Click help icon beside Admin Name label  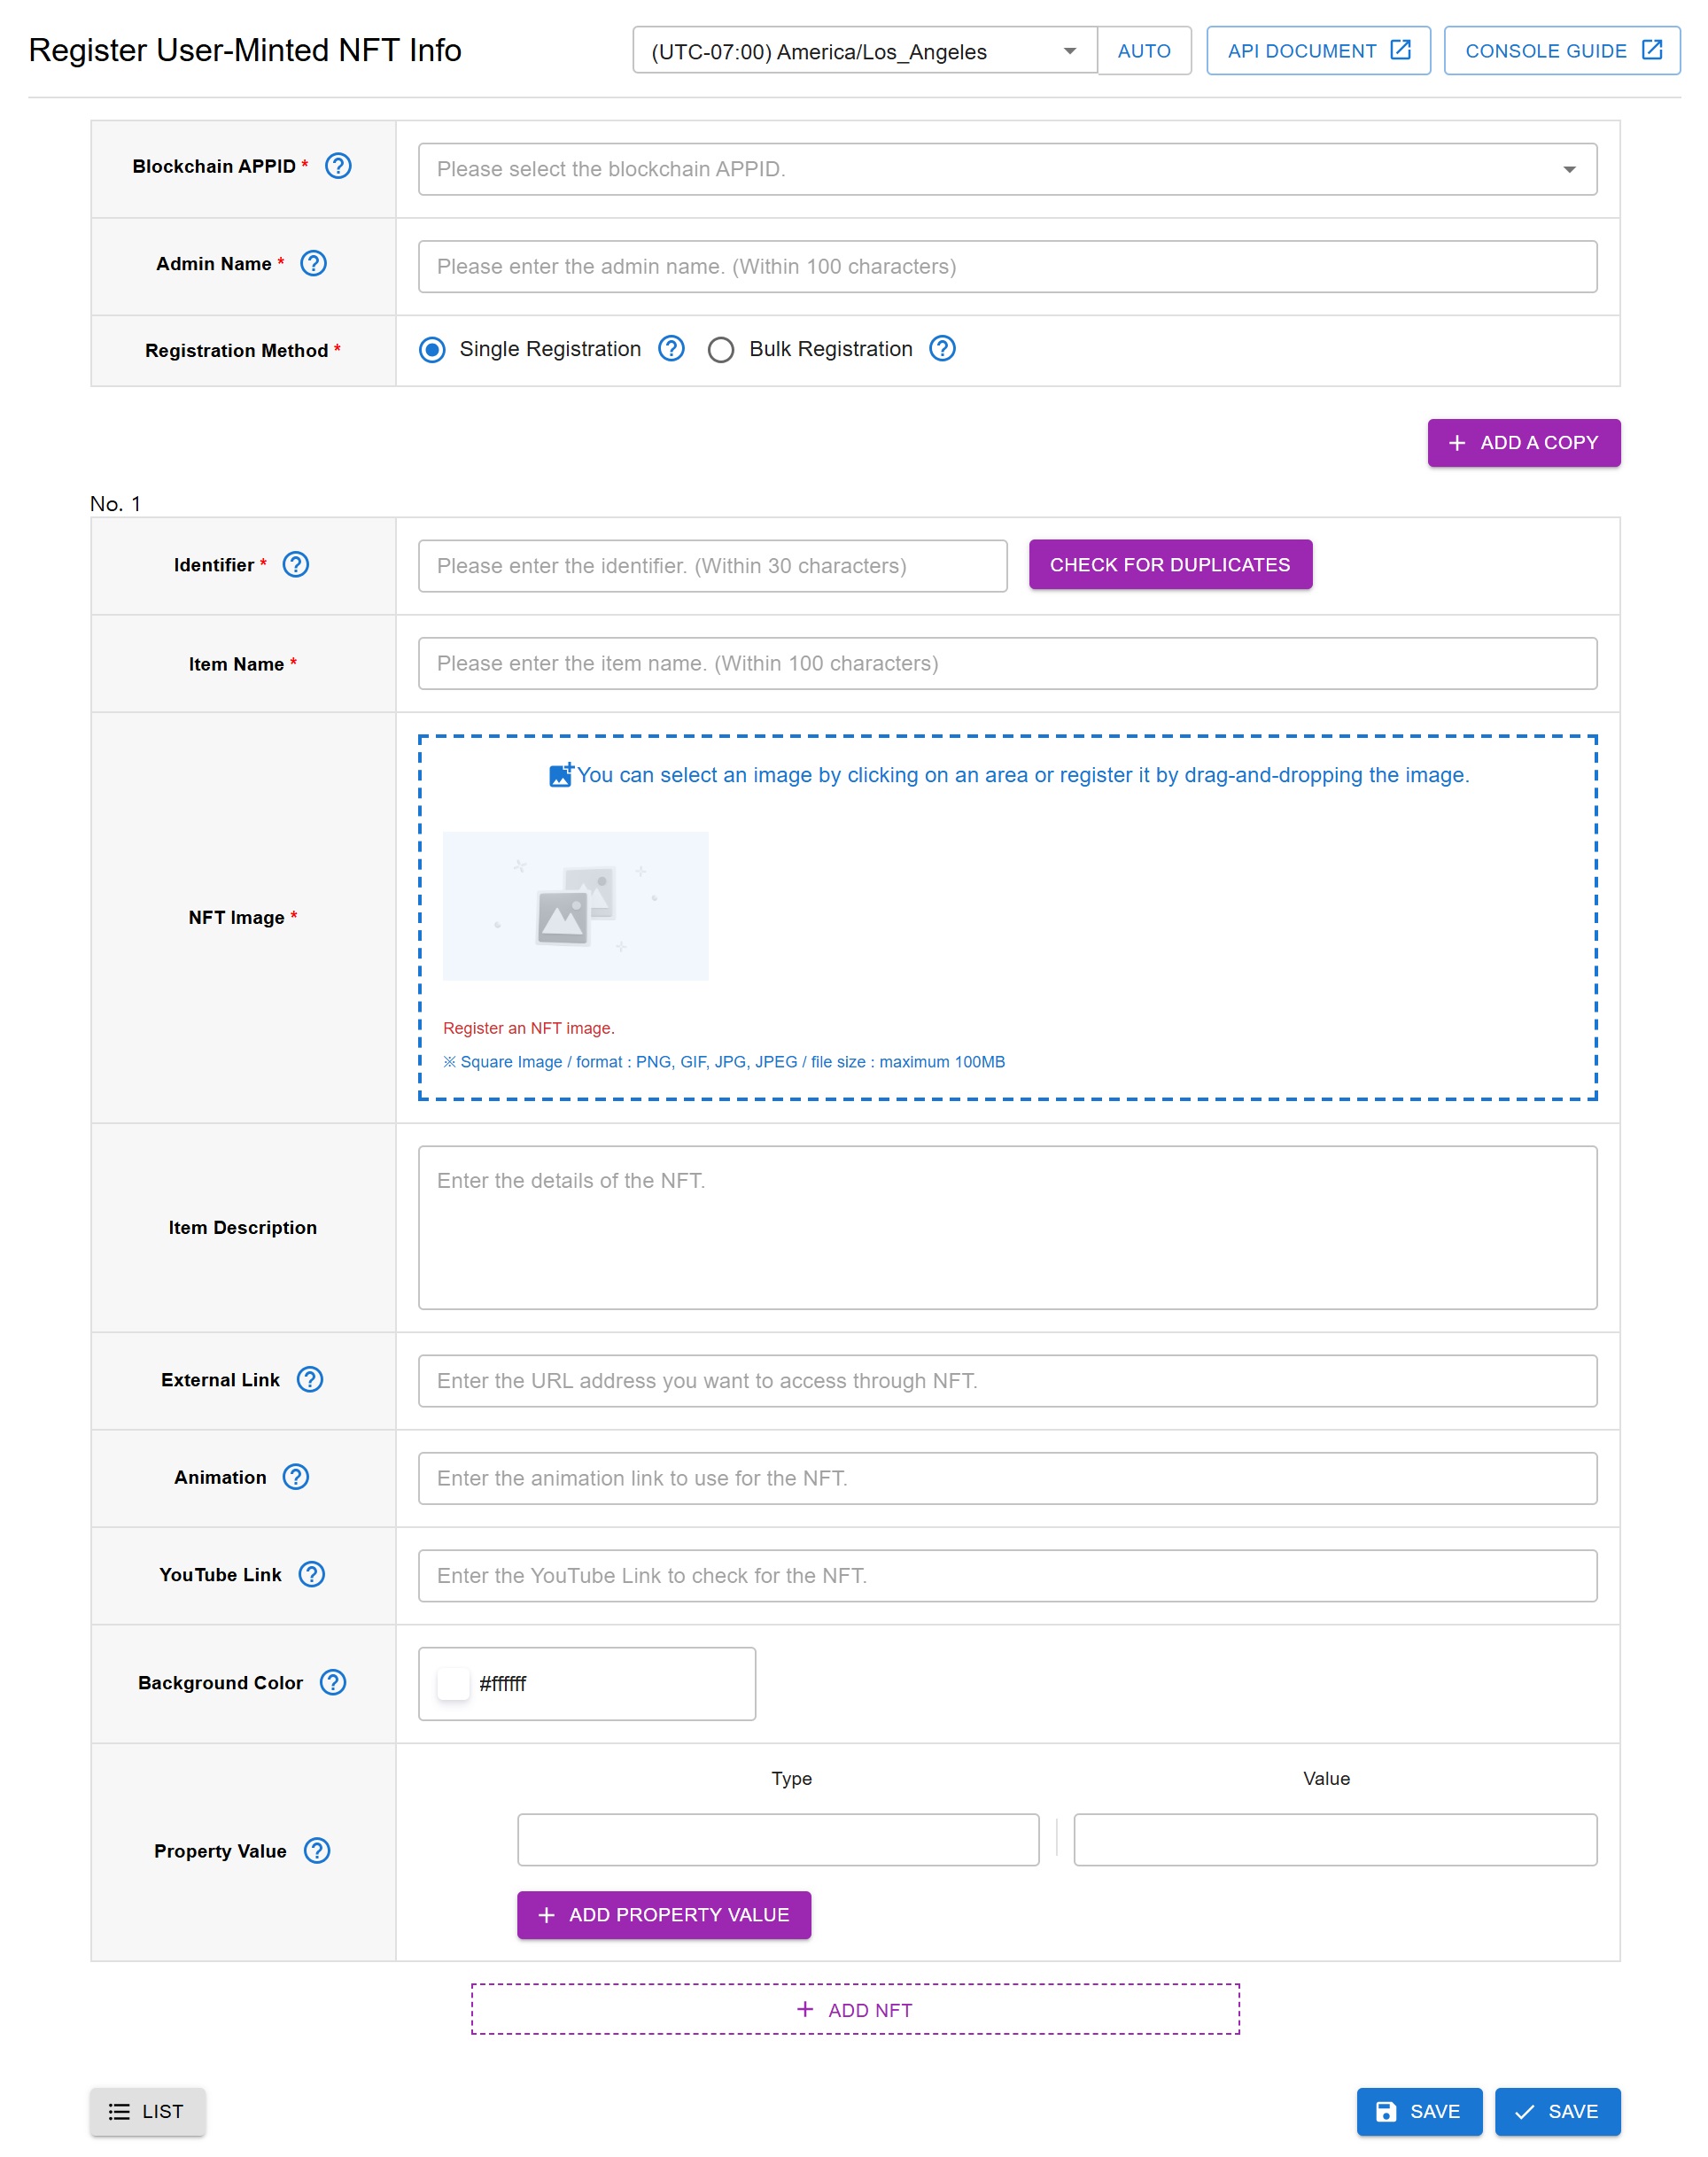pyautogui.click(x=313, y=263)
